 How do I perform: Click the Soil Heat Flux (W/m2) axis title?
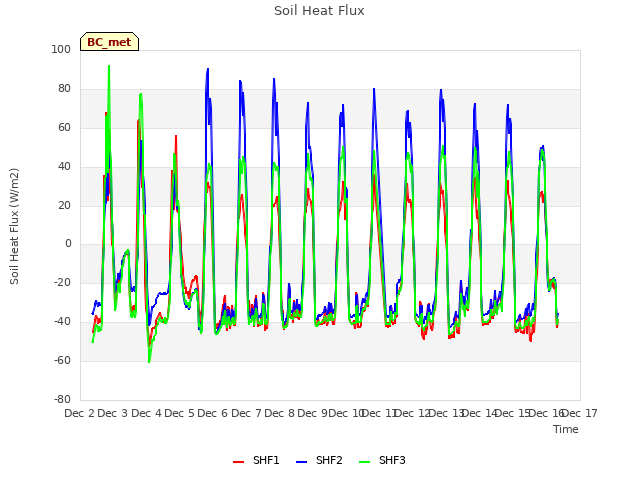pyautogui.click(x=14, y=226)
